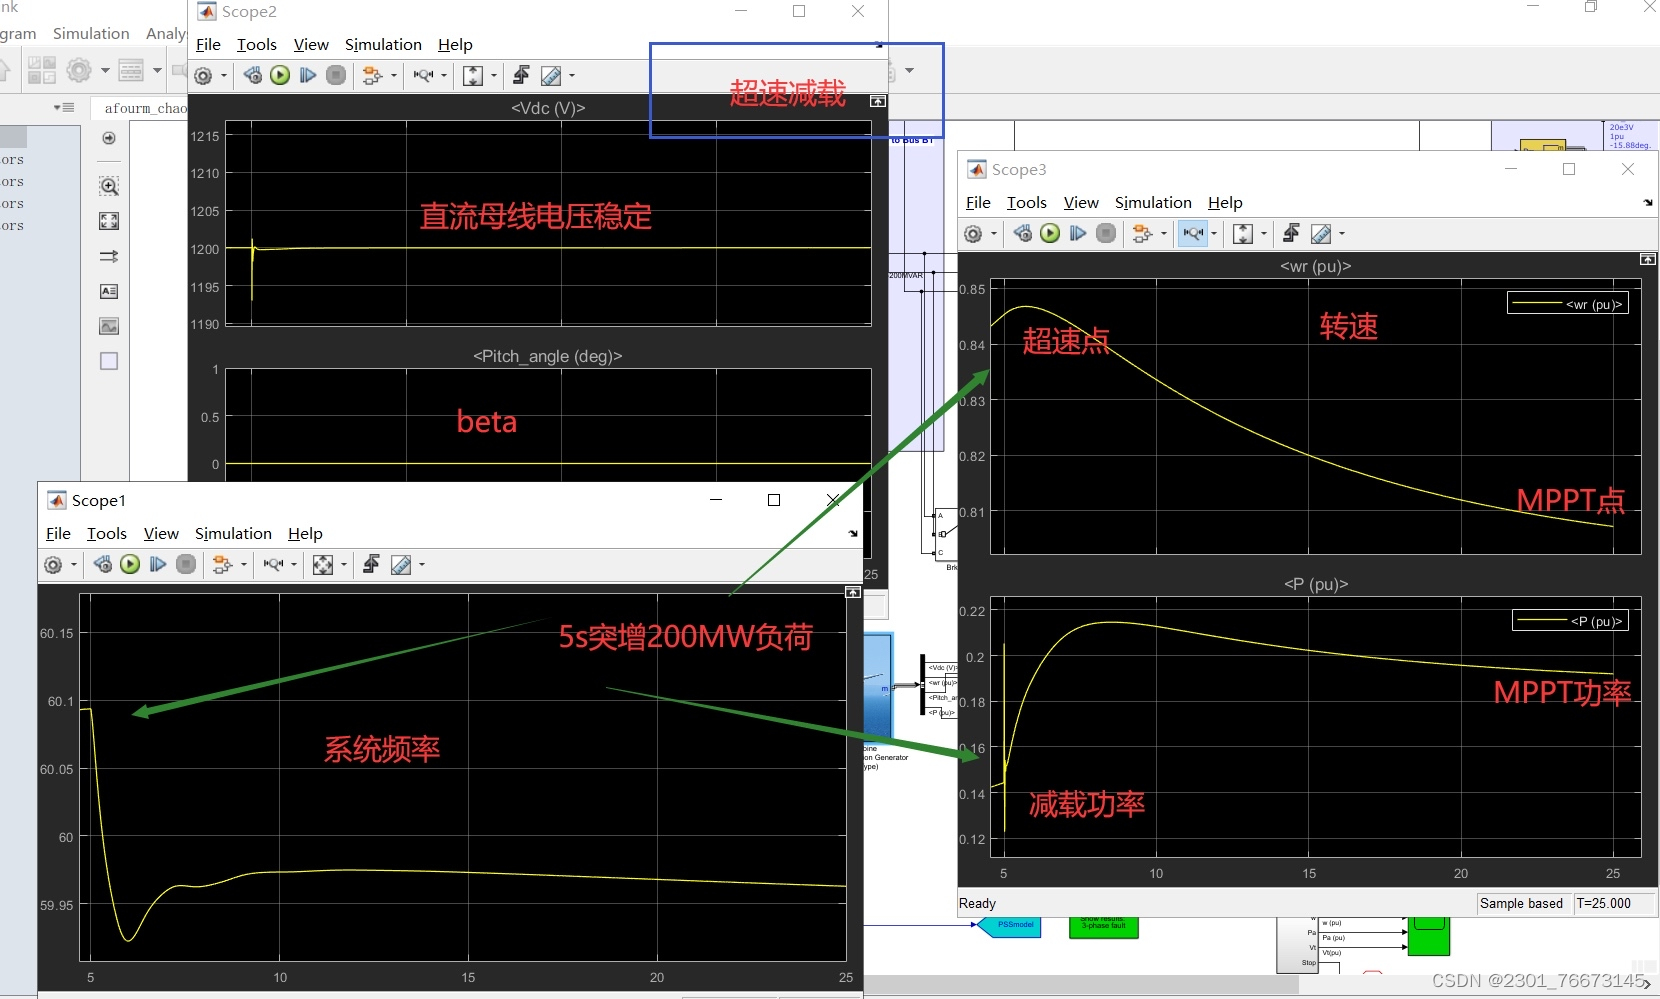Open Scope3 File menu
The height and width of the screenshot is (999, 1660).
tap(978, 203)
